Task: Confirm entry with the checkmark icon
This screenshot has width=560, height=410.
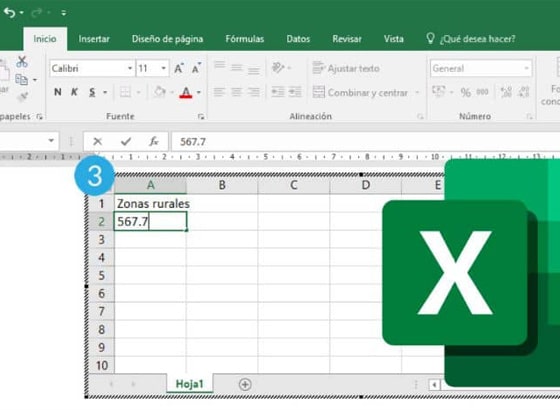Action: 126,141
